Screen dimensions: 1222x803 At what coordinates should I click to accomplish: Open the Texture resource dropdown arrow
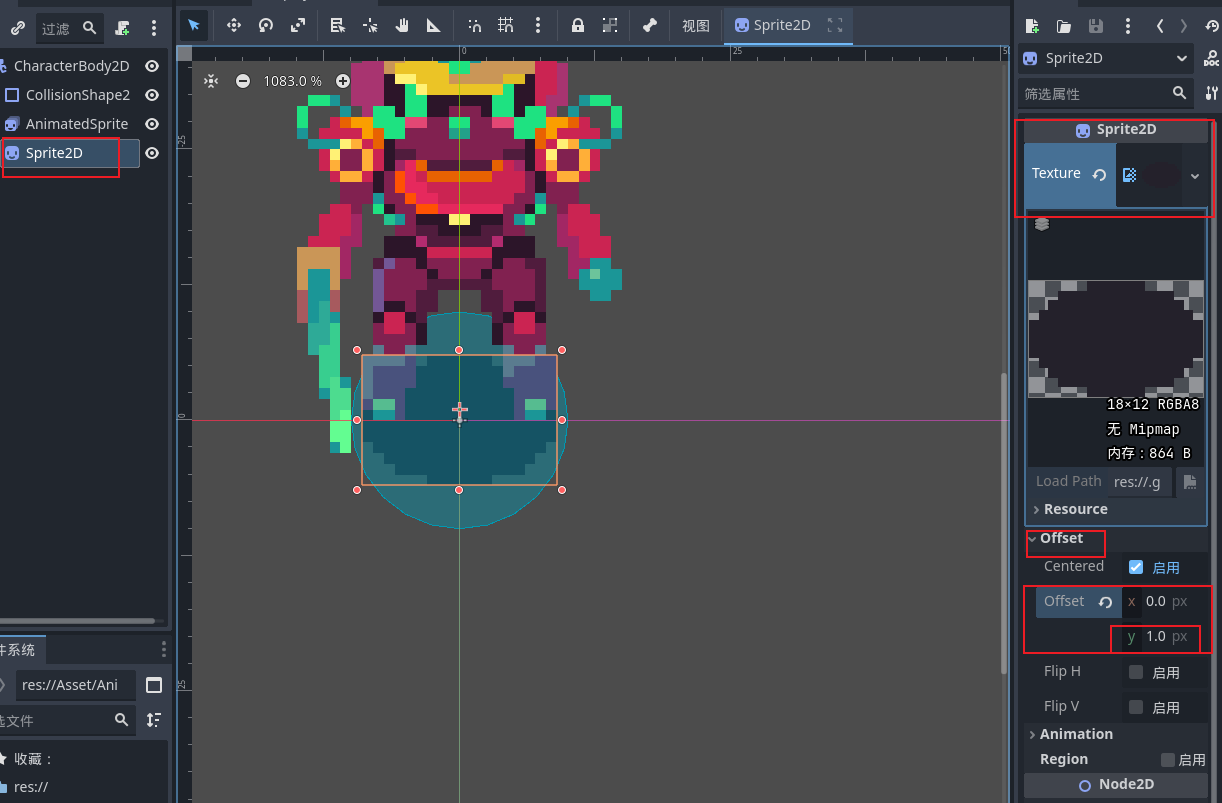1194,175
